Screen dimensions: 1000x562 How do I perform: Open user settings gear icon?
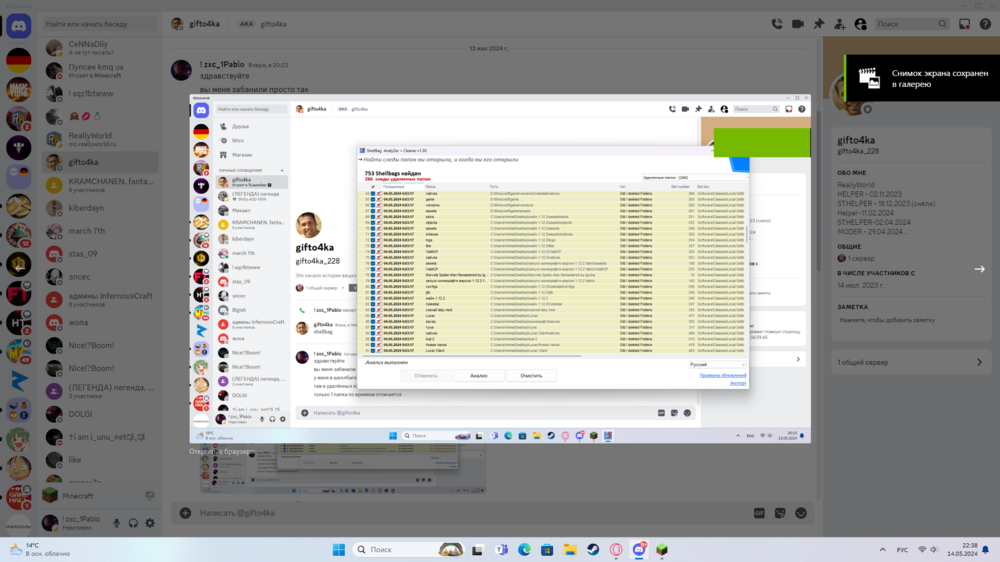(x=150, y=523)
